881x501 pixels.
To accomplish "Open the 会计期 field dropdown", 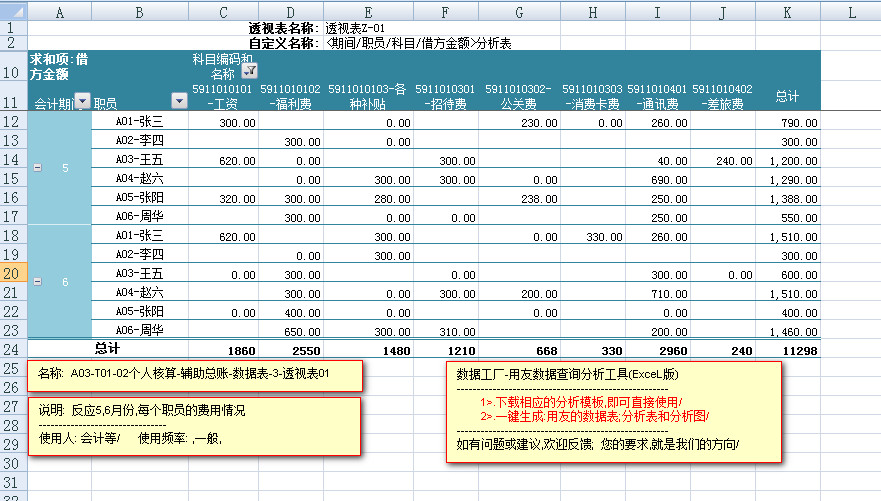I will 83,102.
